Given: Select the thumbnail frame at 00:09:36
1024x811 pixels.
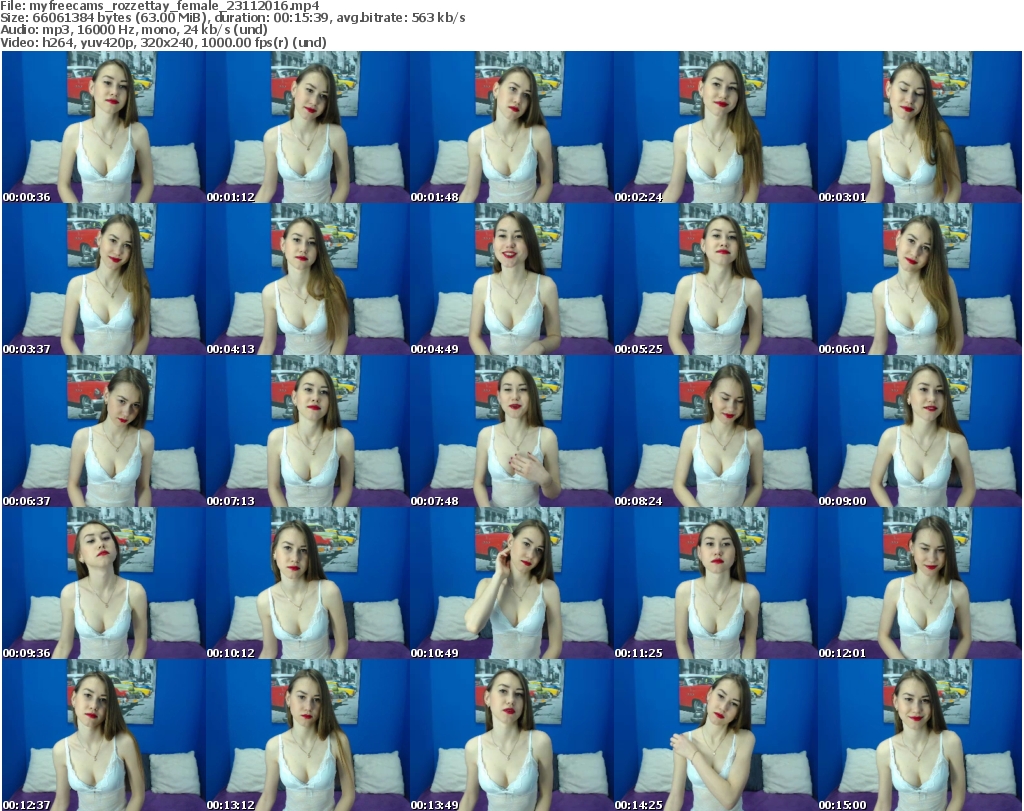Looking at the screenshot, I should [x=104, y=584].
